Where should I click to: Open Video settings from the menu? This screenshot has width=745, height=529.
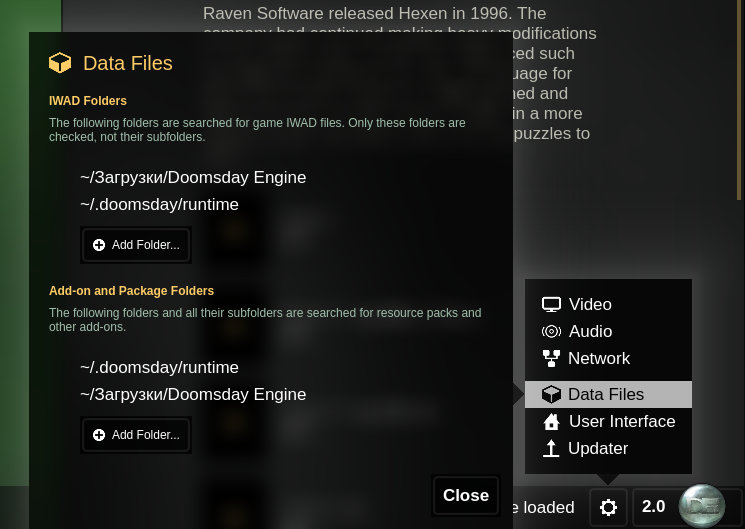(608, 304)
